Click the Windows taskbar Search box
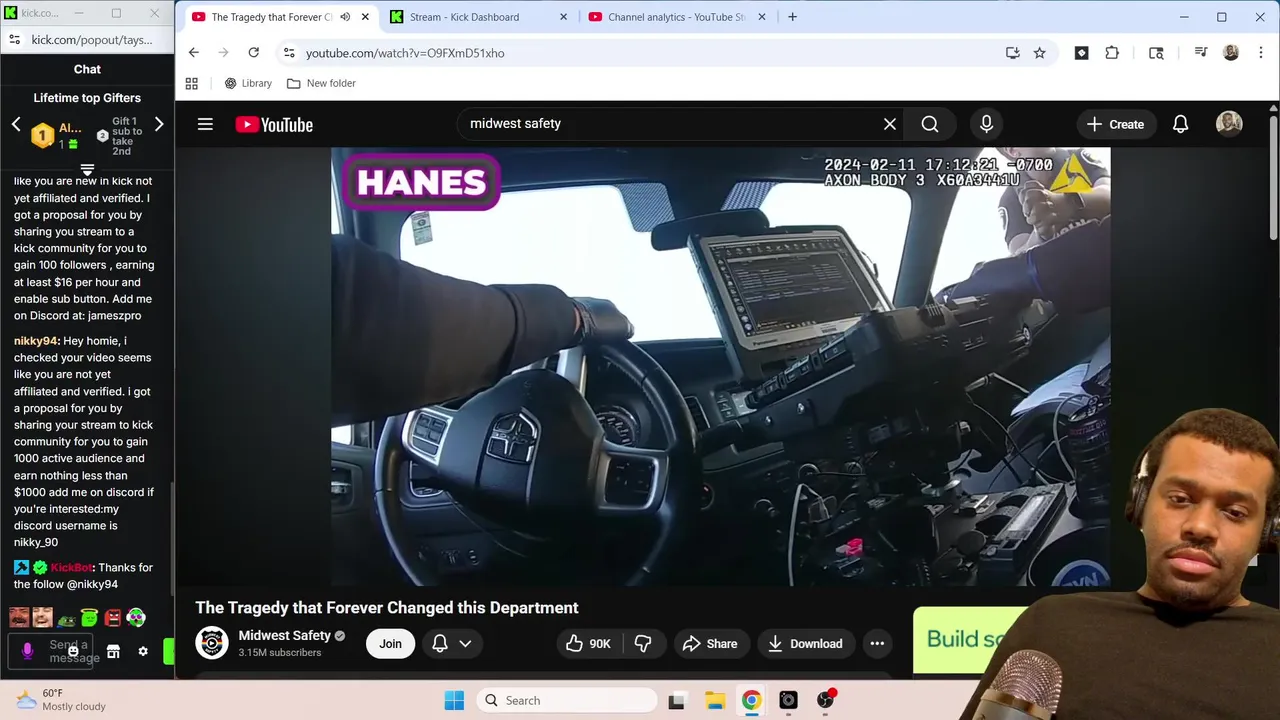Screen dimensions: 1280x720 coord(566,700)
